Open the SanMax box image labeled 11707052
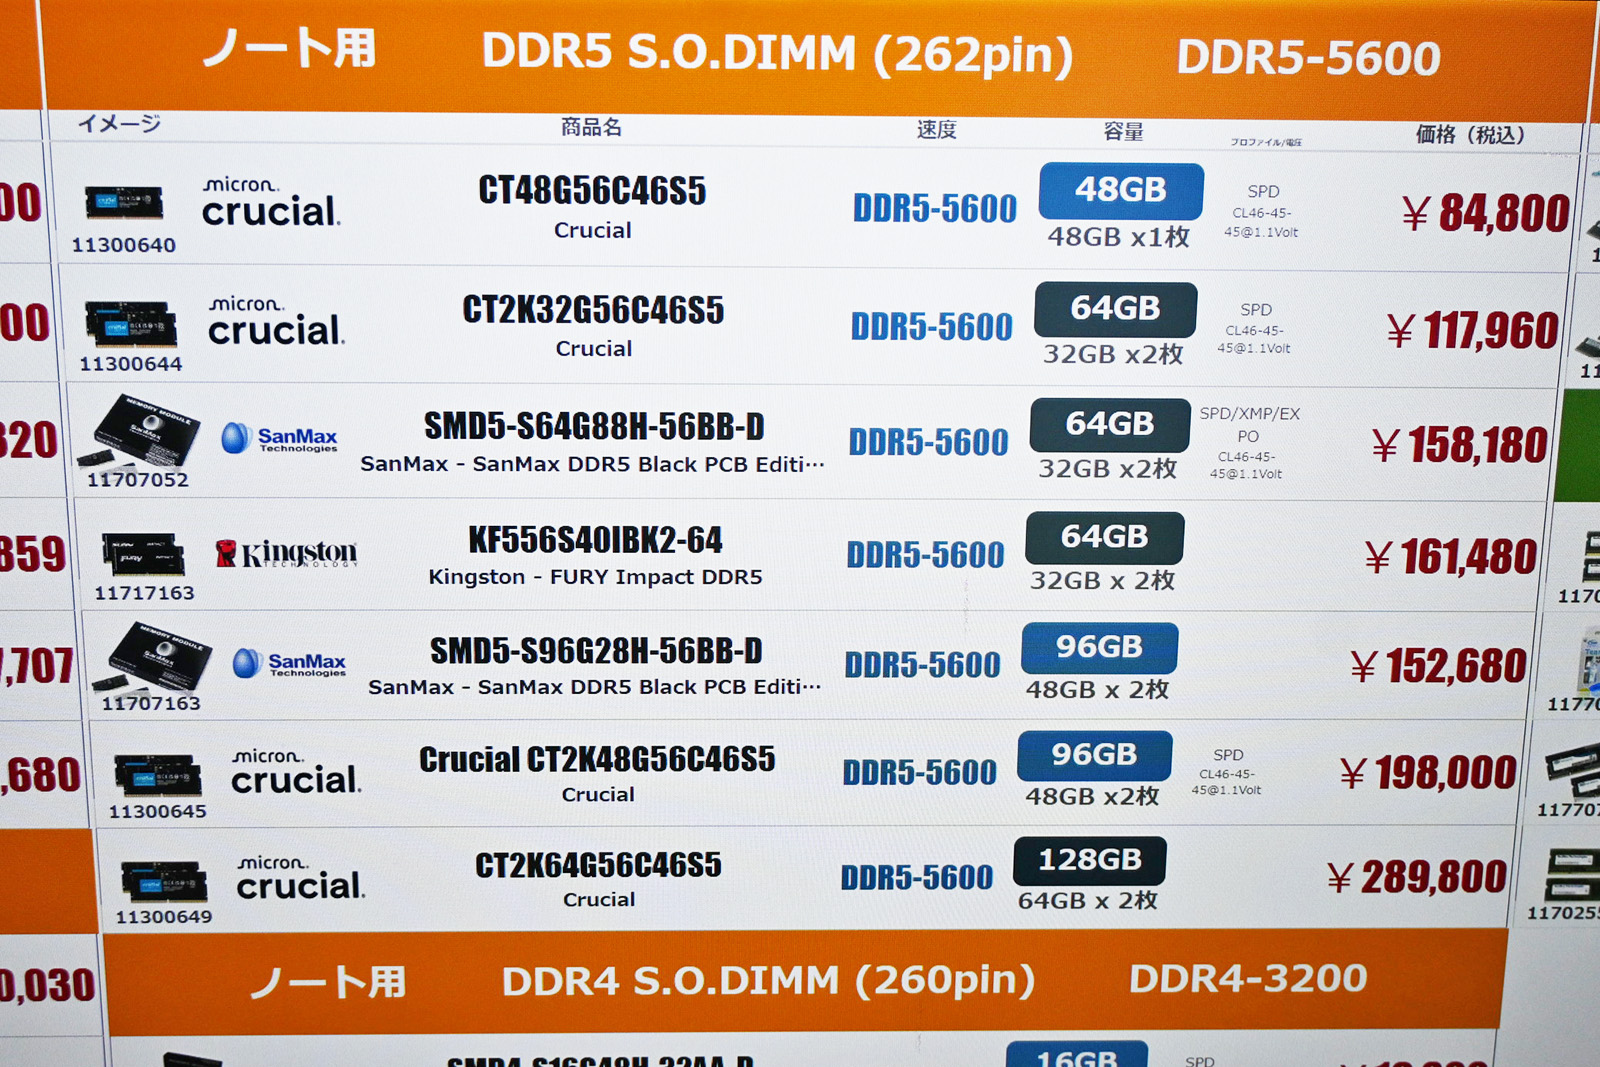Viewport: 1600px width, 1067px height. click(140, 432)
